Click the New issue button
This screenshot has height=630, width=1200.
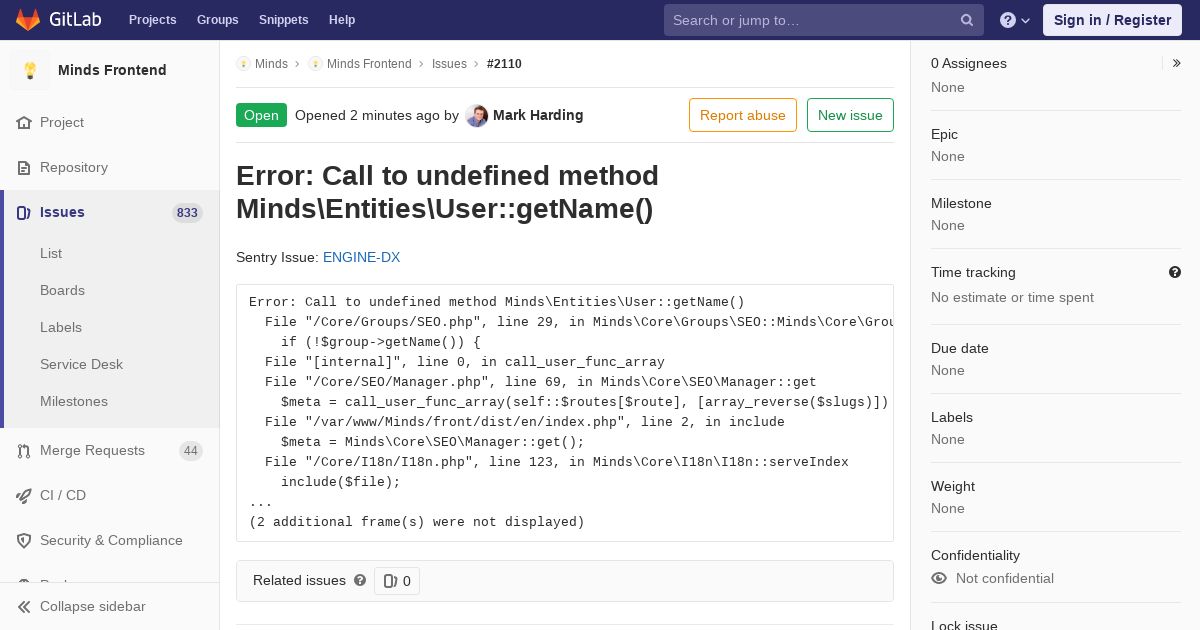(x=850, y=115)
